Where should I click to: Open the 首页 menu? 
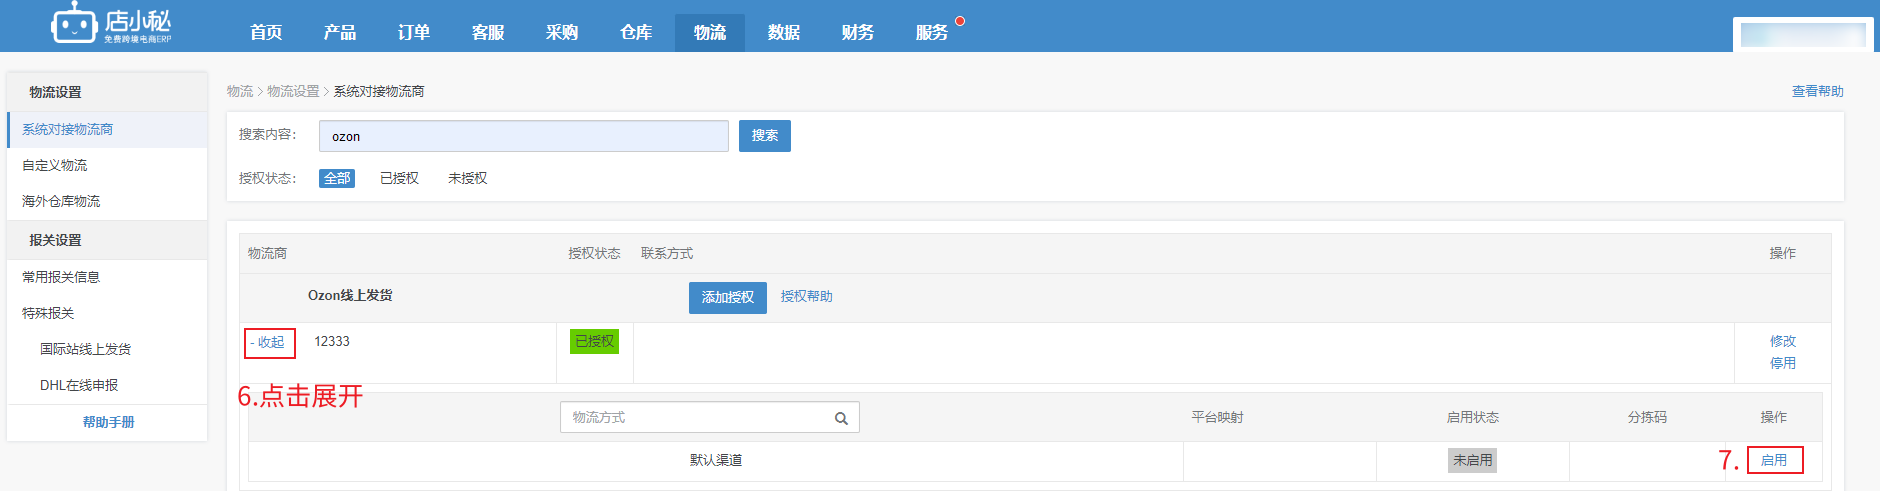click(266, 32)
